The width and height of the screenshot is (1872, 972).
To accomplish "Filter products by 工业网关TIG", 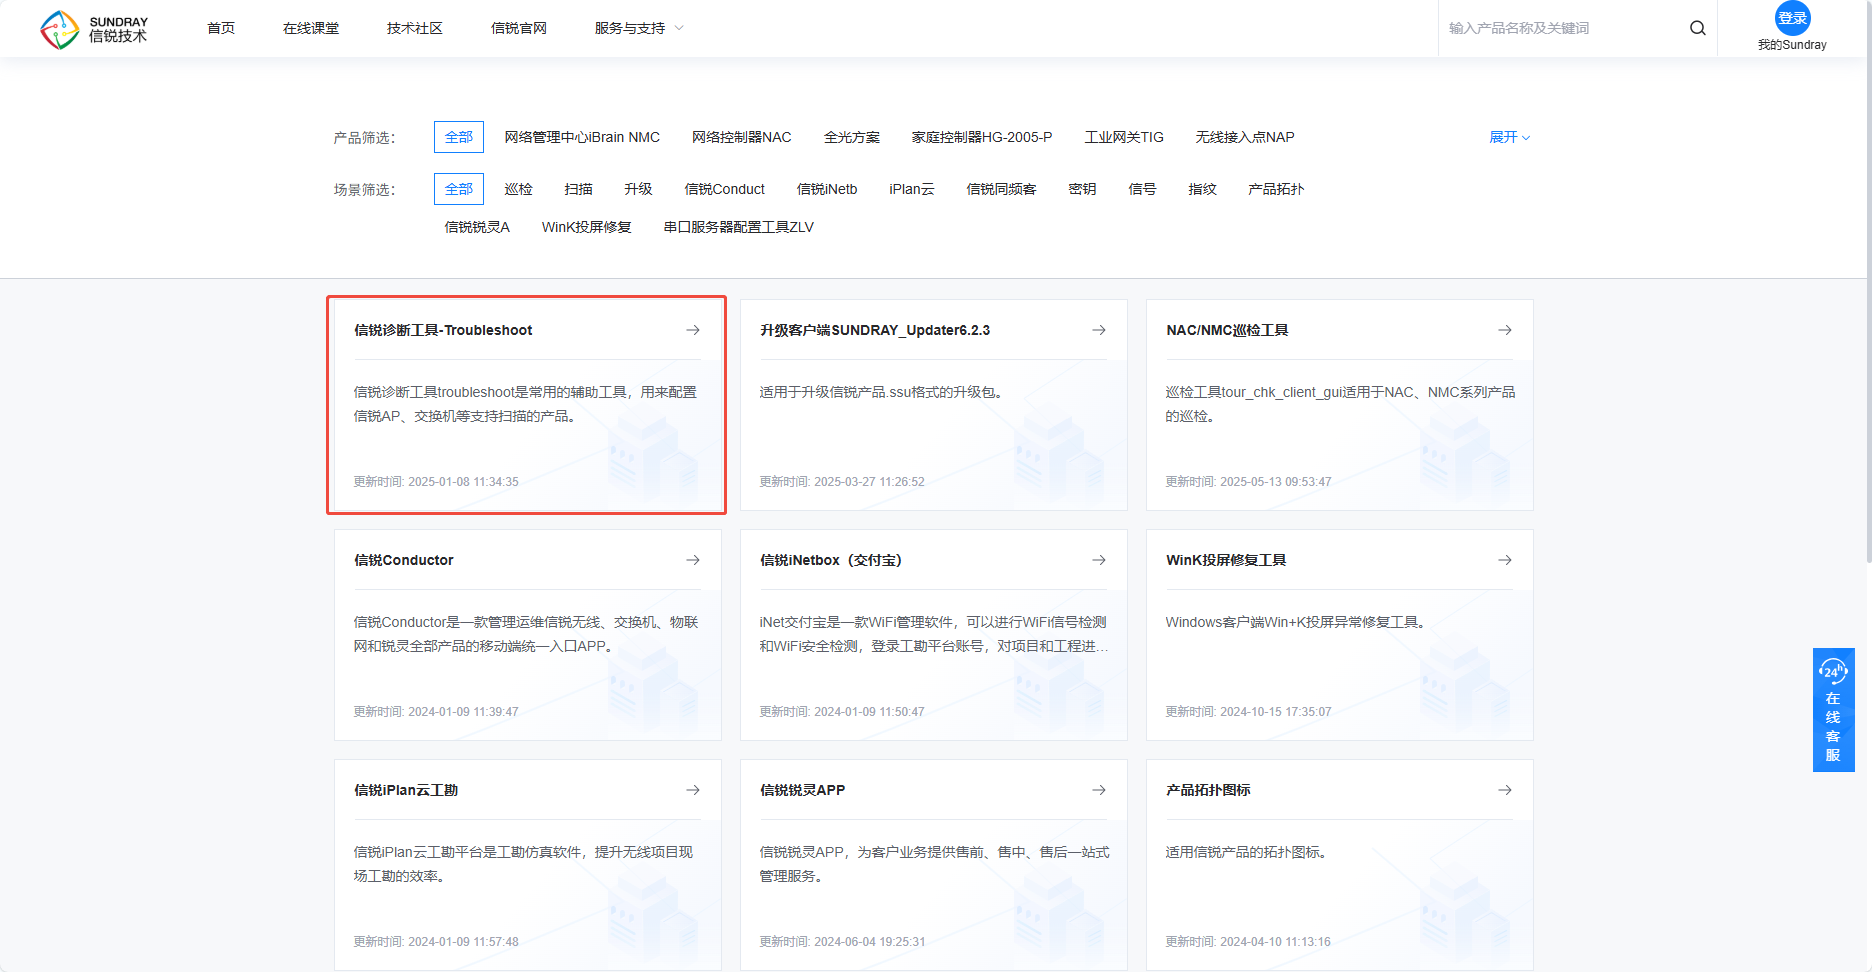I will 1124,137.
